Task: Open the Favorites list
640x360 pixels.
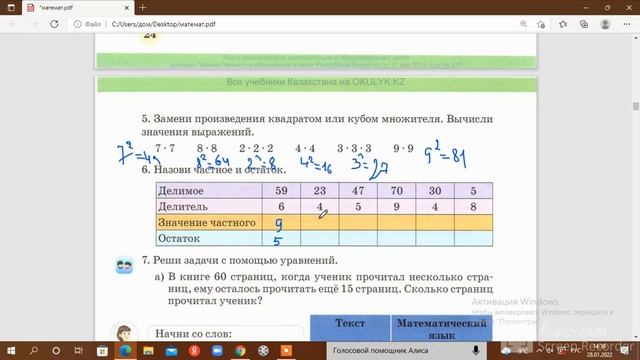Action: coord(563,24)
